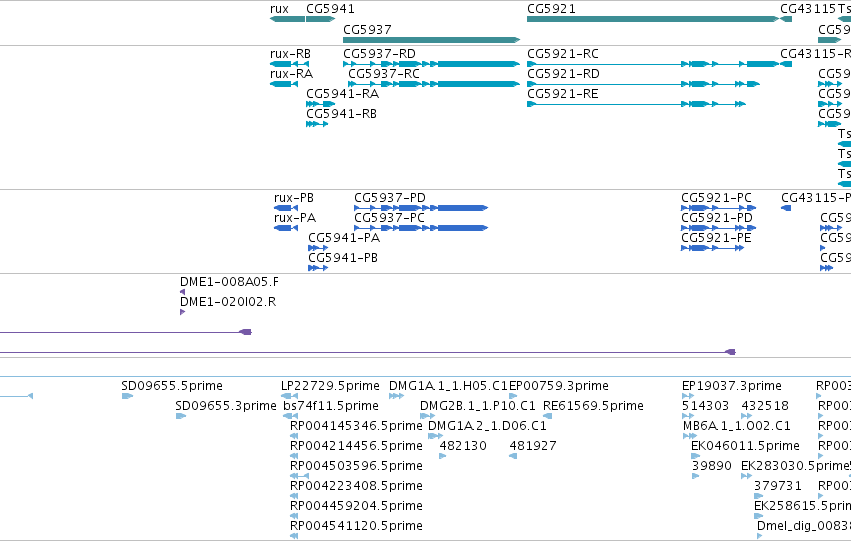This screenshot has height=541, width=851.
Task: Open protein CG5941-PA
Action: pyautogui.click(x=318, y=248)
